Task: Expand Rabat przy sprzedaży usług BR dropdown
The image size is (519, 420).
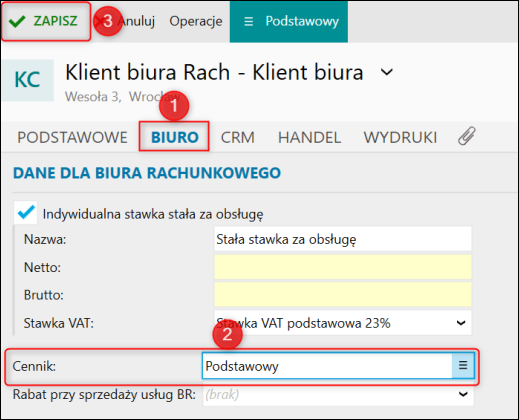Action: click(x=338, y=394)
